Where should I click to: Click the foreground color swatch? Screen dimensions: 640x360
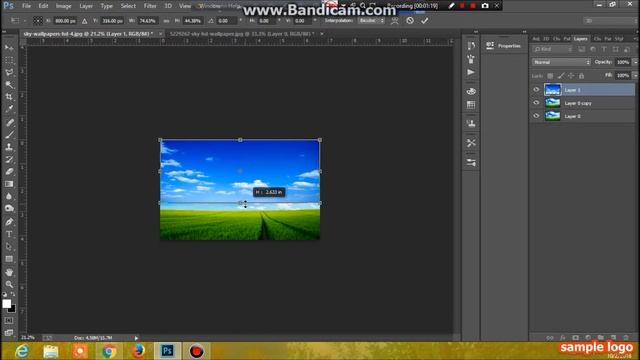(x=7, y=304)
